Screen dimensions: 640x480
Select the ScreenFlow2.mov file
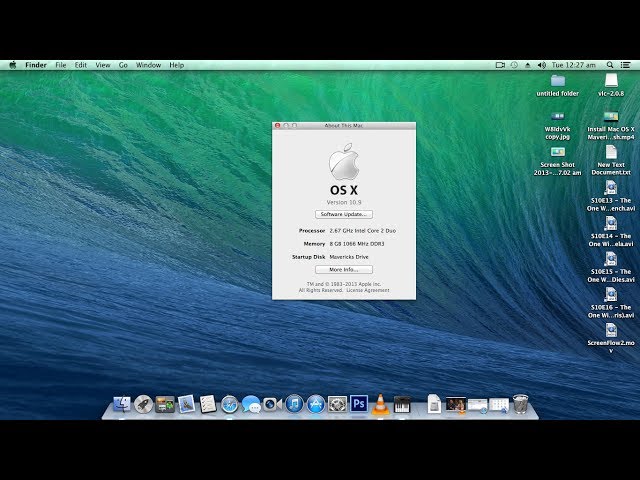(x=611, y=338)
